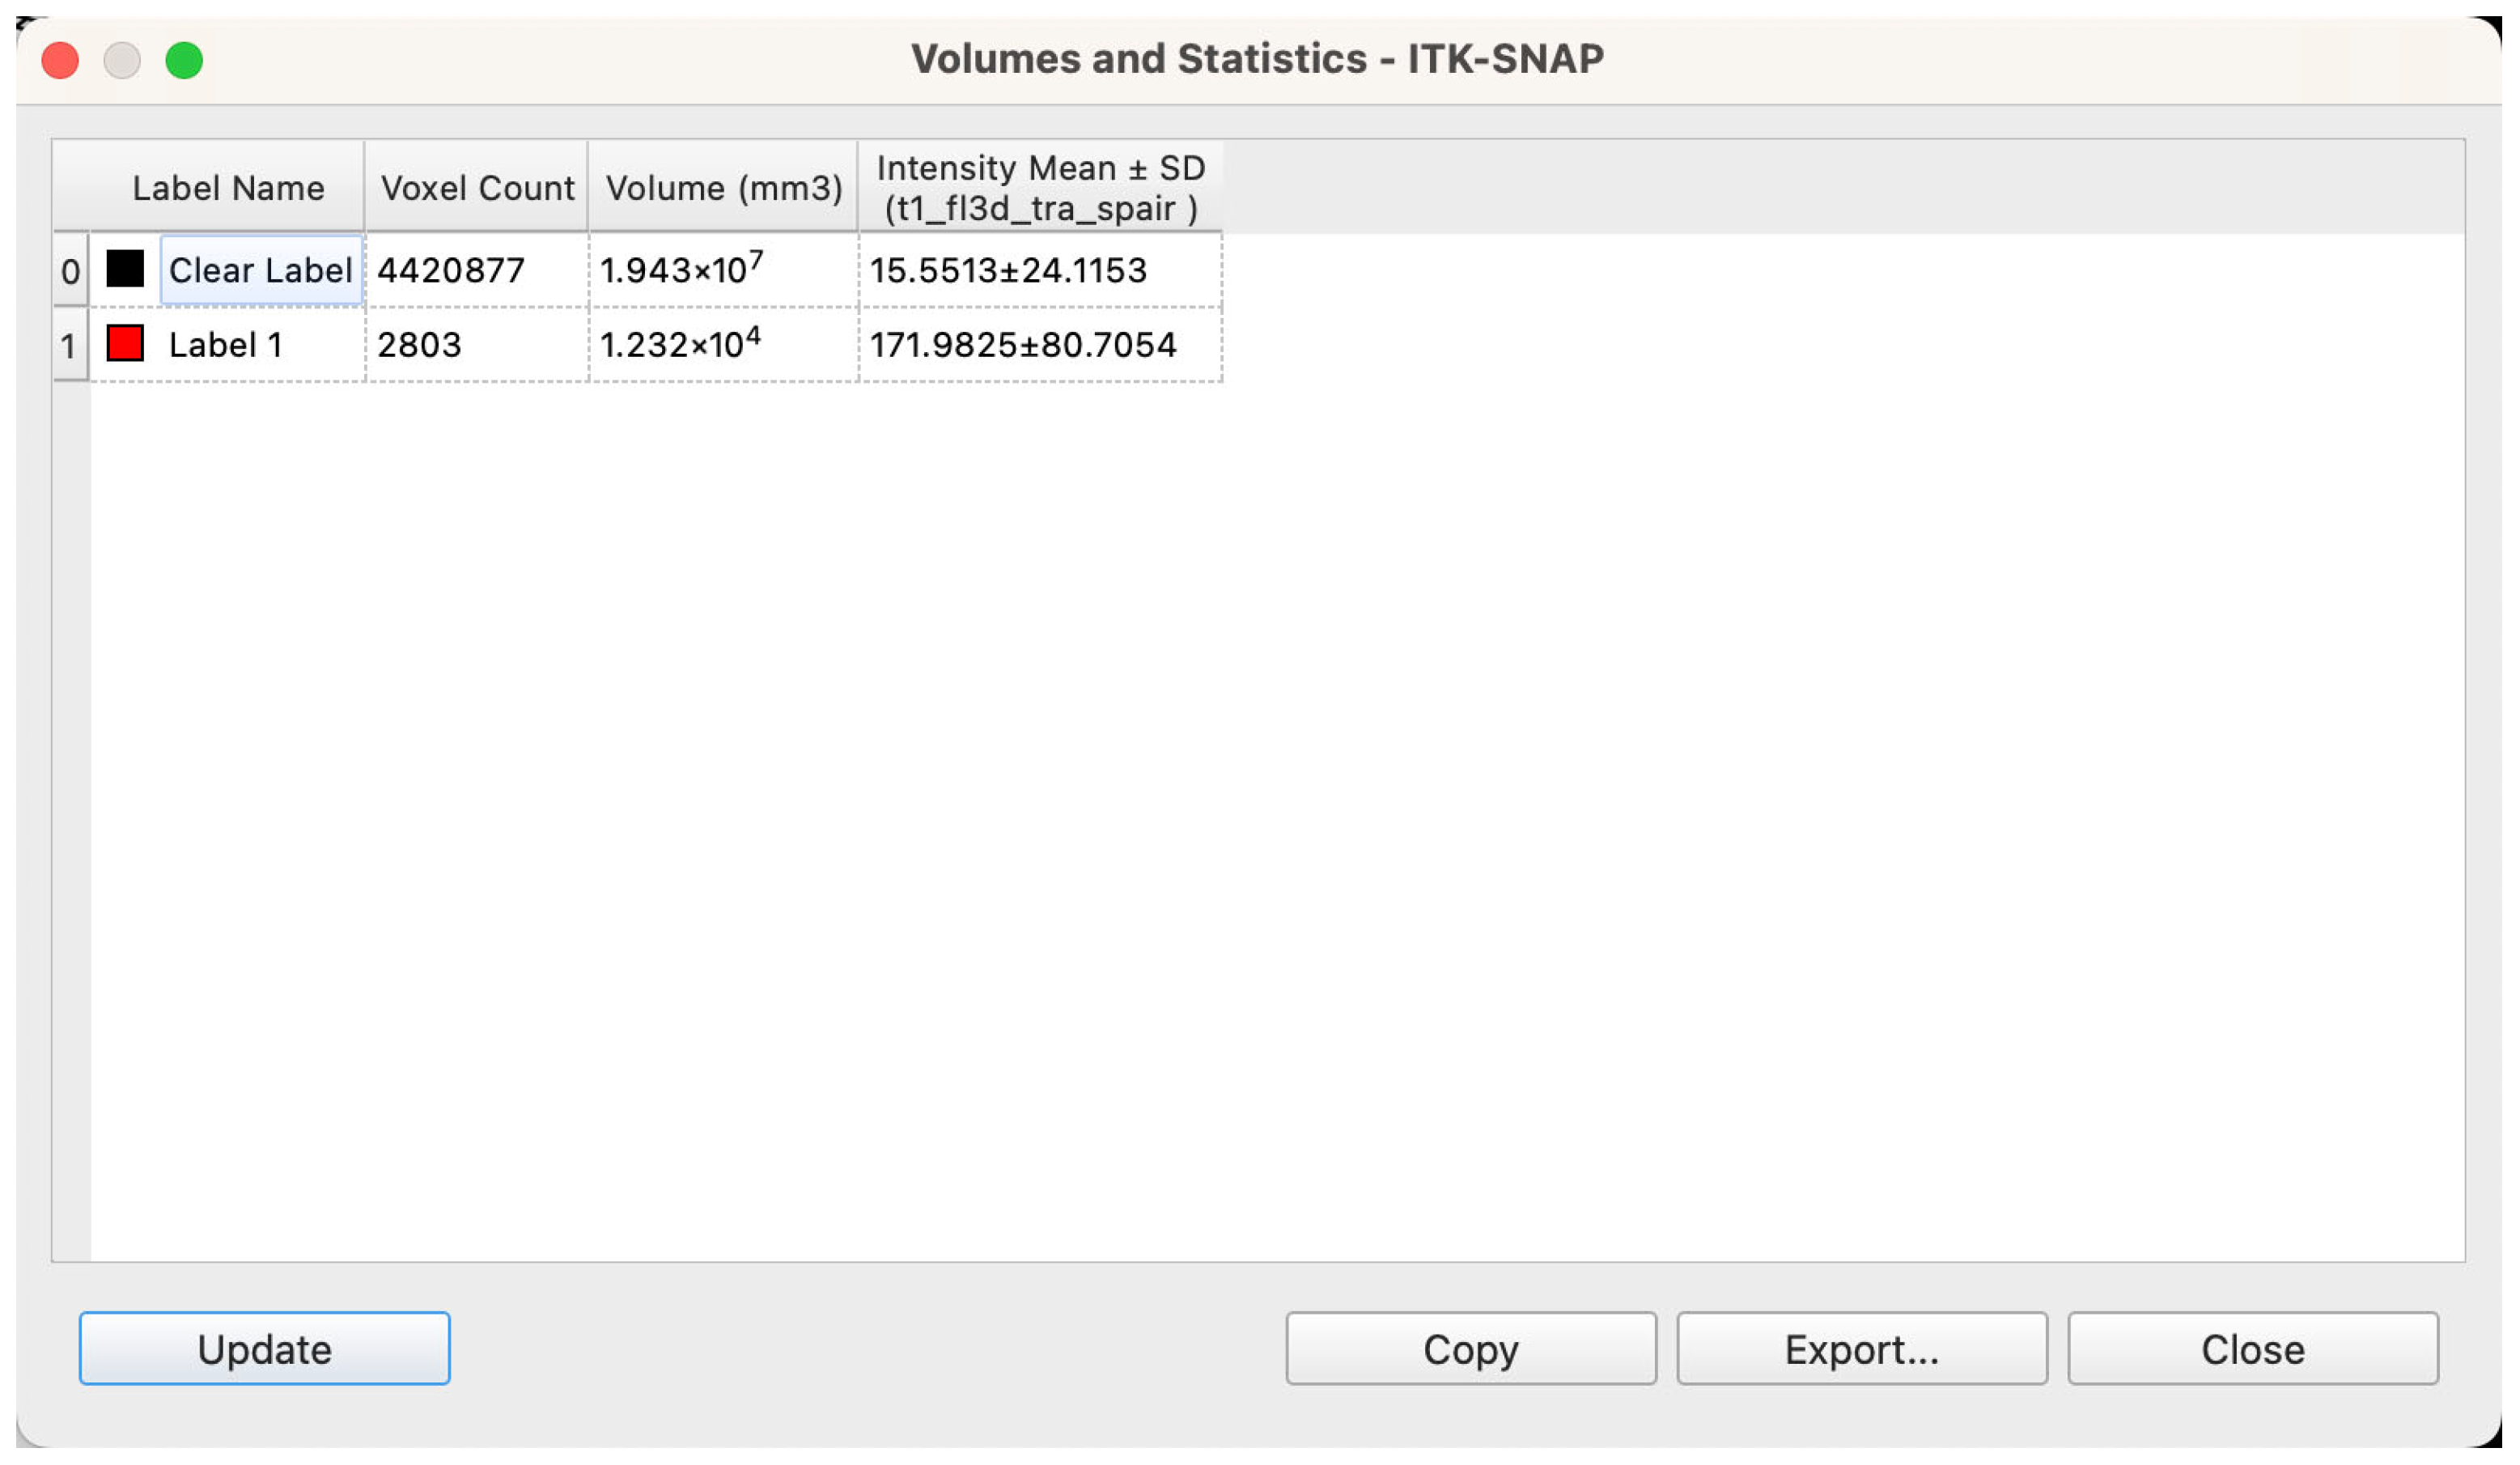Image resolution: width=2520 pixels, height=1465 pixels.
Task: Select intensity cell 171.9825±80.7054
Action: point(1022,345)
